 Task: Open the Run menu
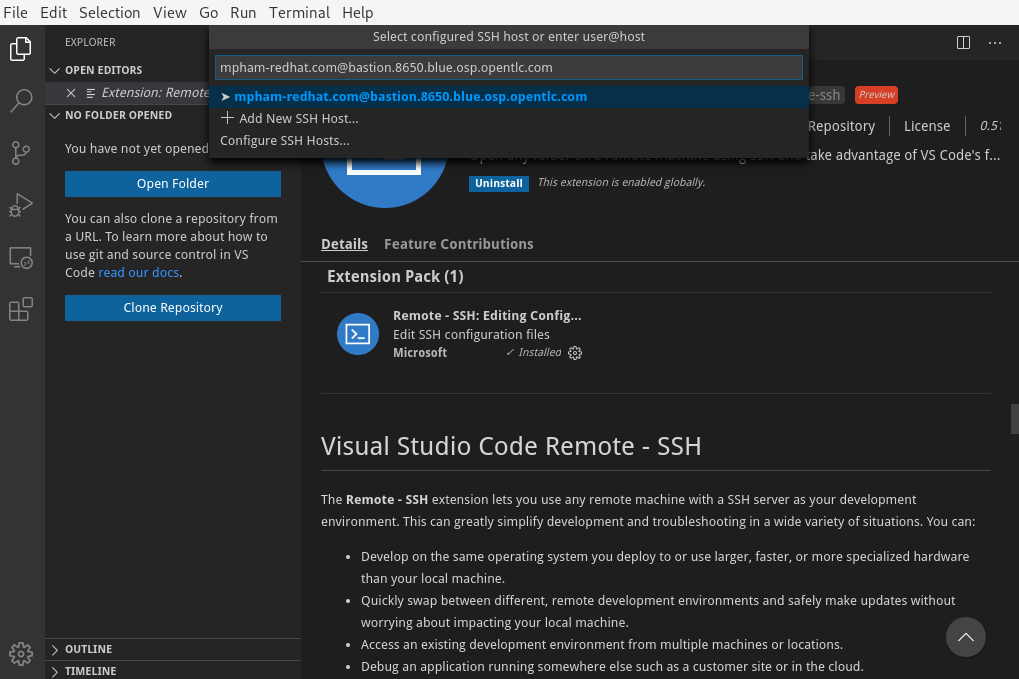pyautogui.click(x=243, y=12)
